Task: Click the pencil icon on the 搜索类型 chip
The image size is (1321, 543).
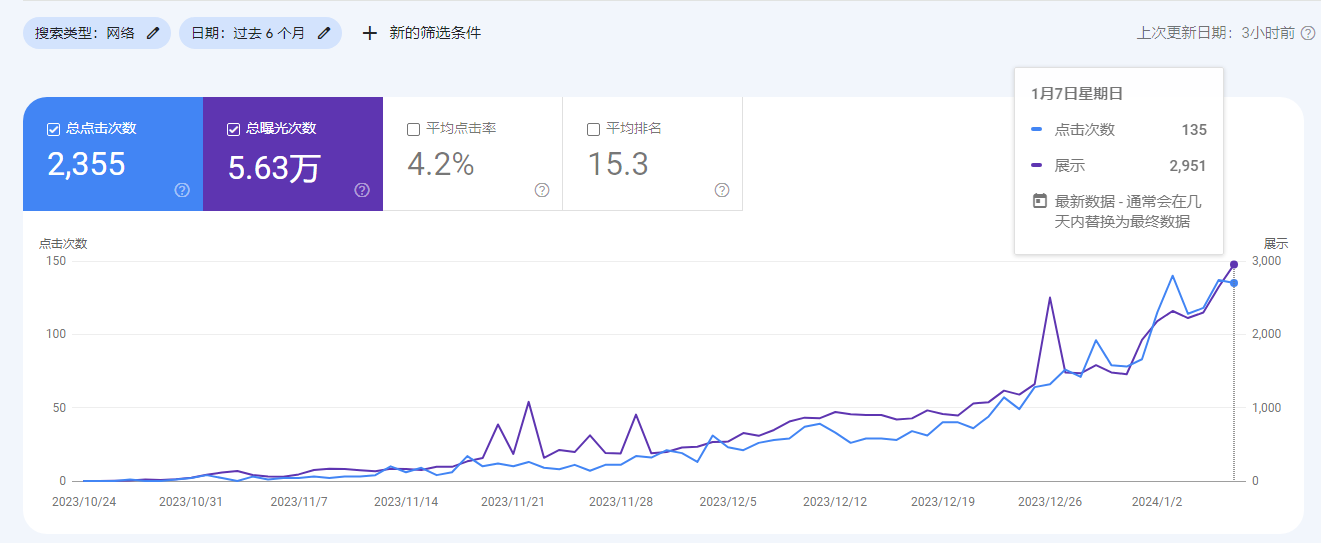Action: 153,33
